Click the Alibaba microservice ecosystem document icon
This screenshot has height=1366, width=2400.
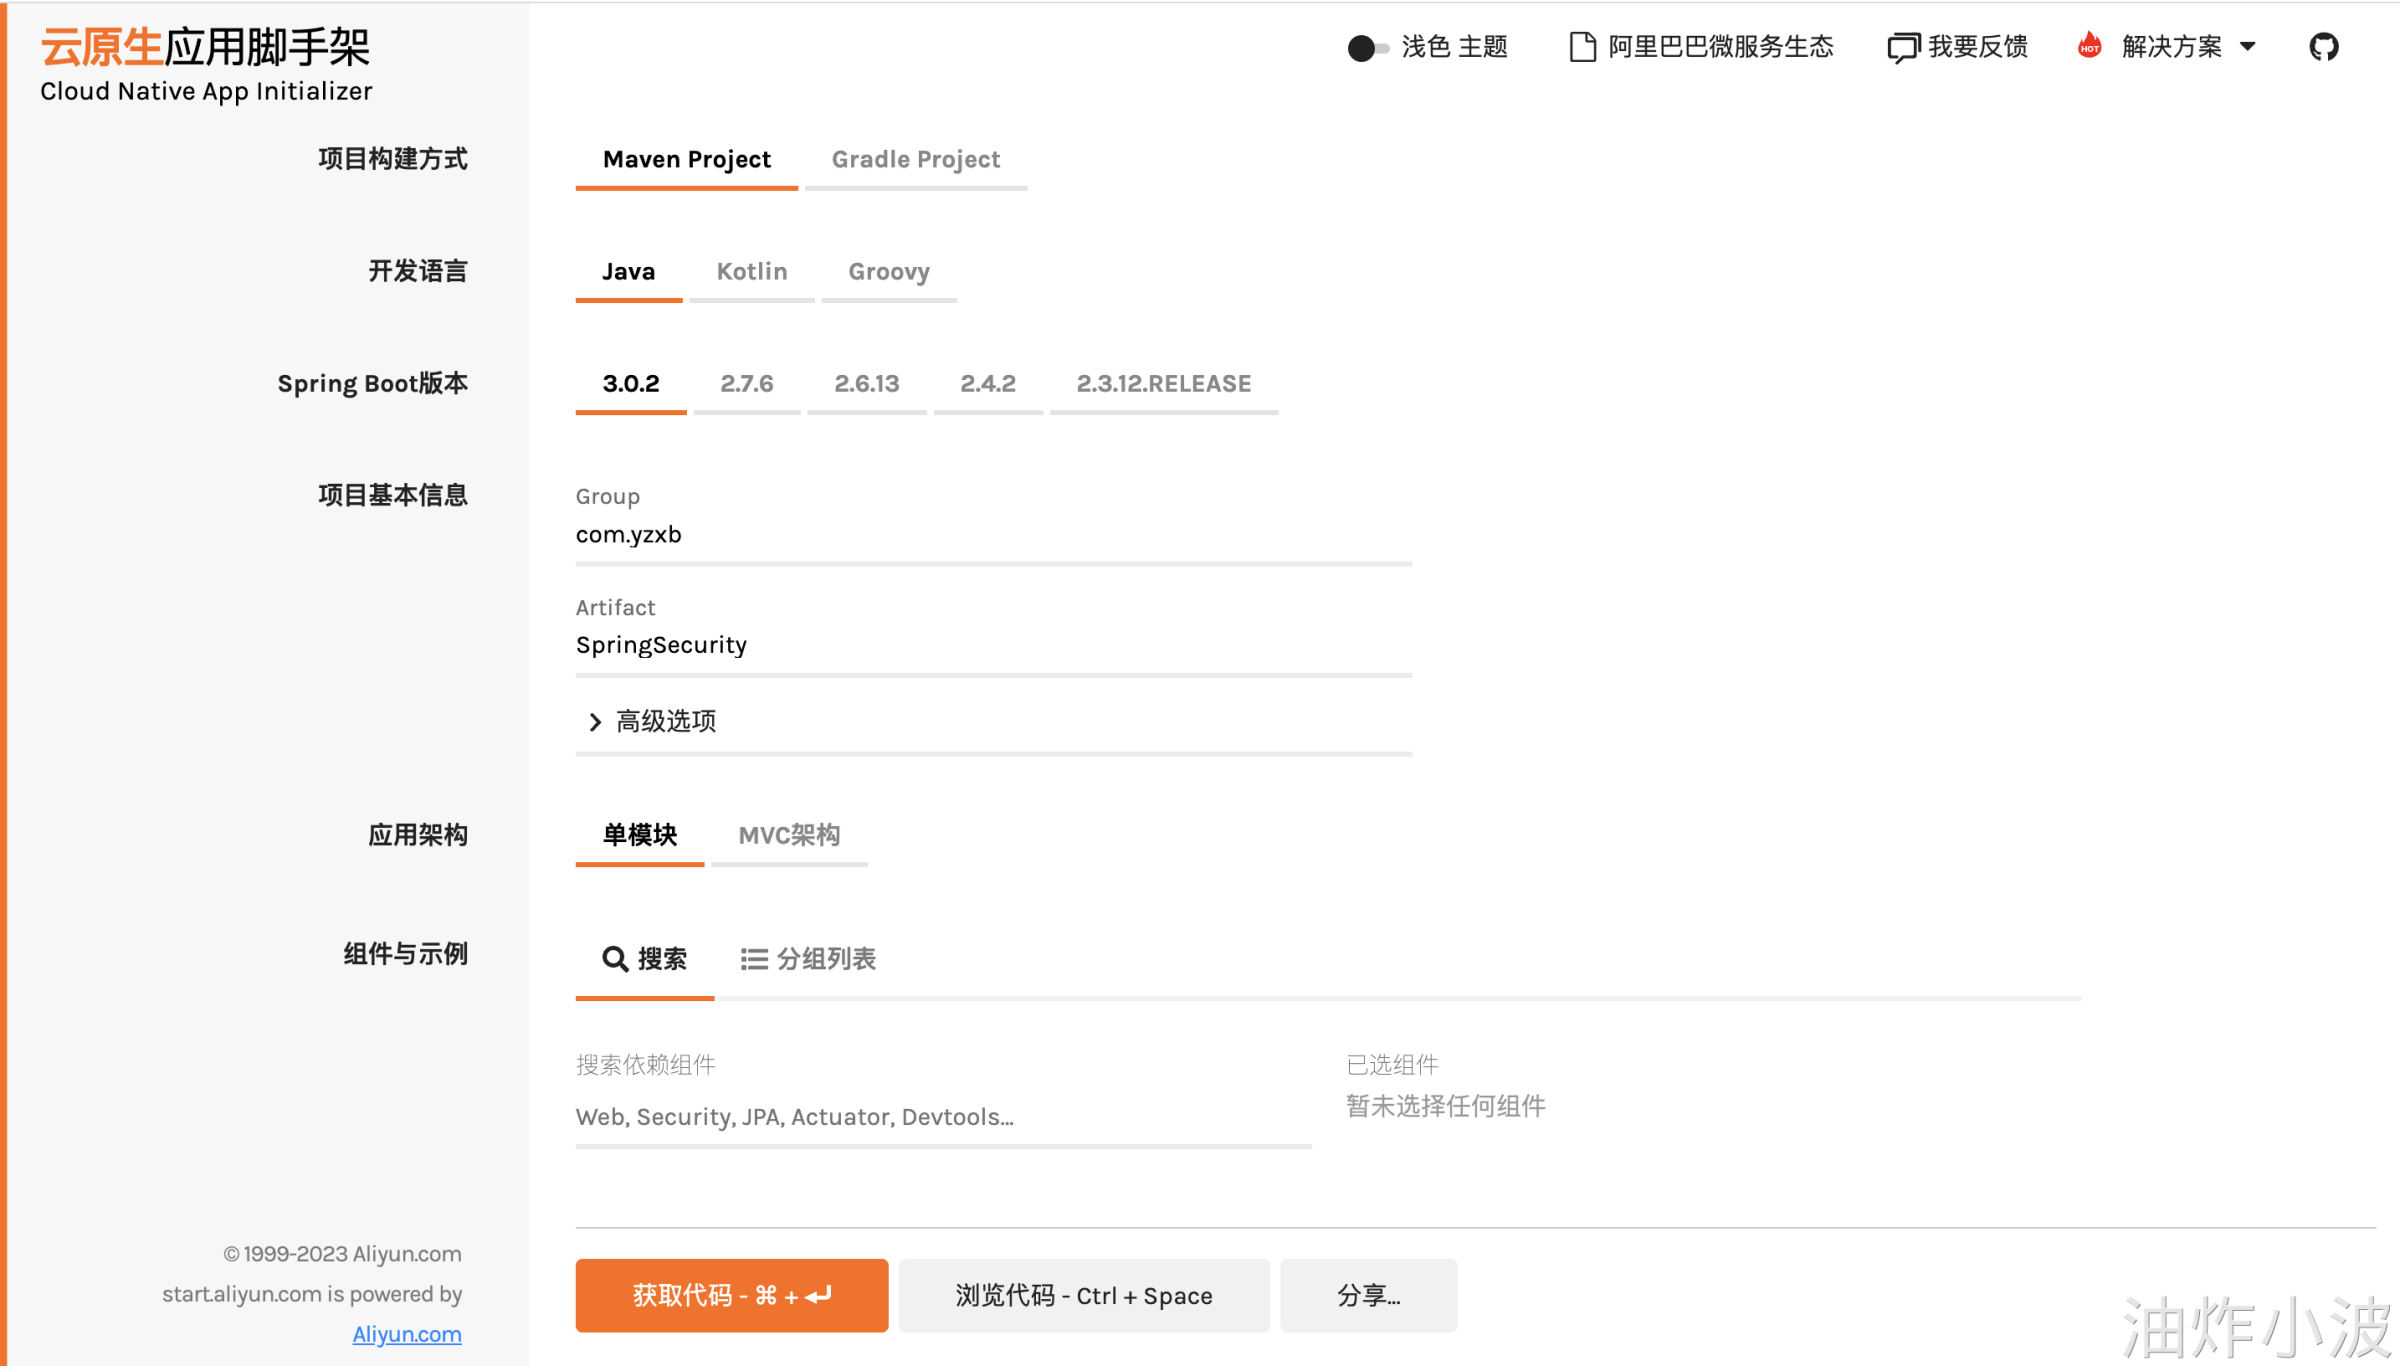[x=1582, y=47]
